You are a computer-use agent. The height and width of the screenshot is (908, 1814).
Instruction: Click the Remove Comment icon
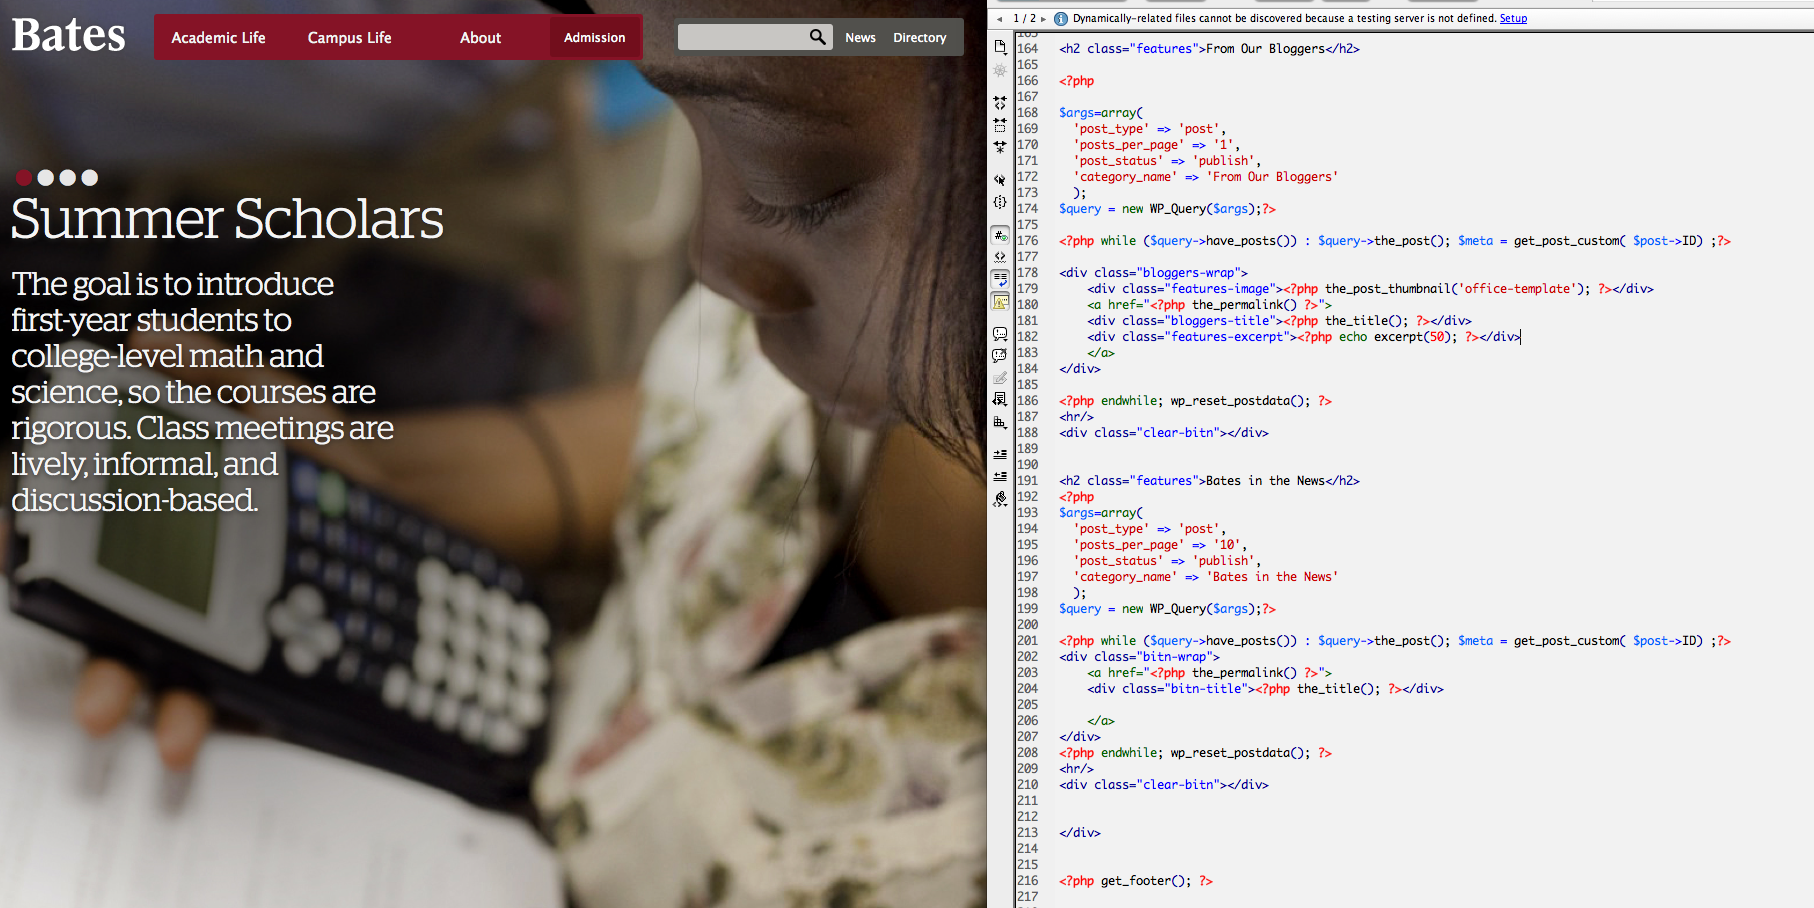(x=1000, y=356)
